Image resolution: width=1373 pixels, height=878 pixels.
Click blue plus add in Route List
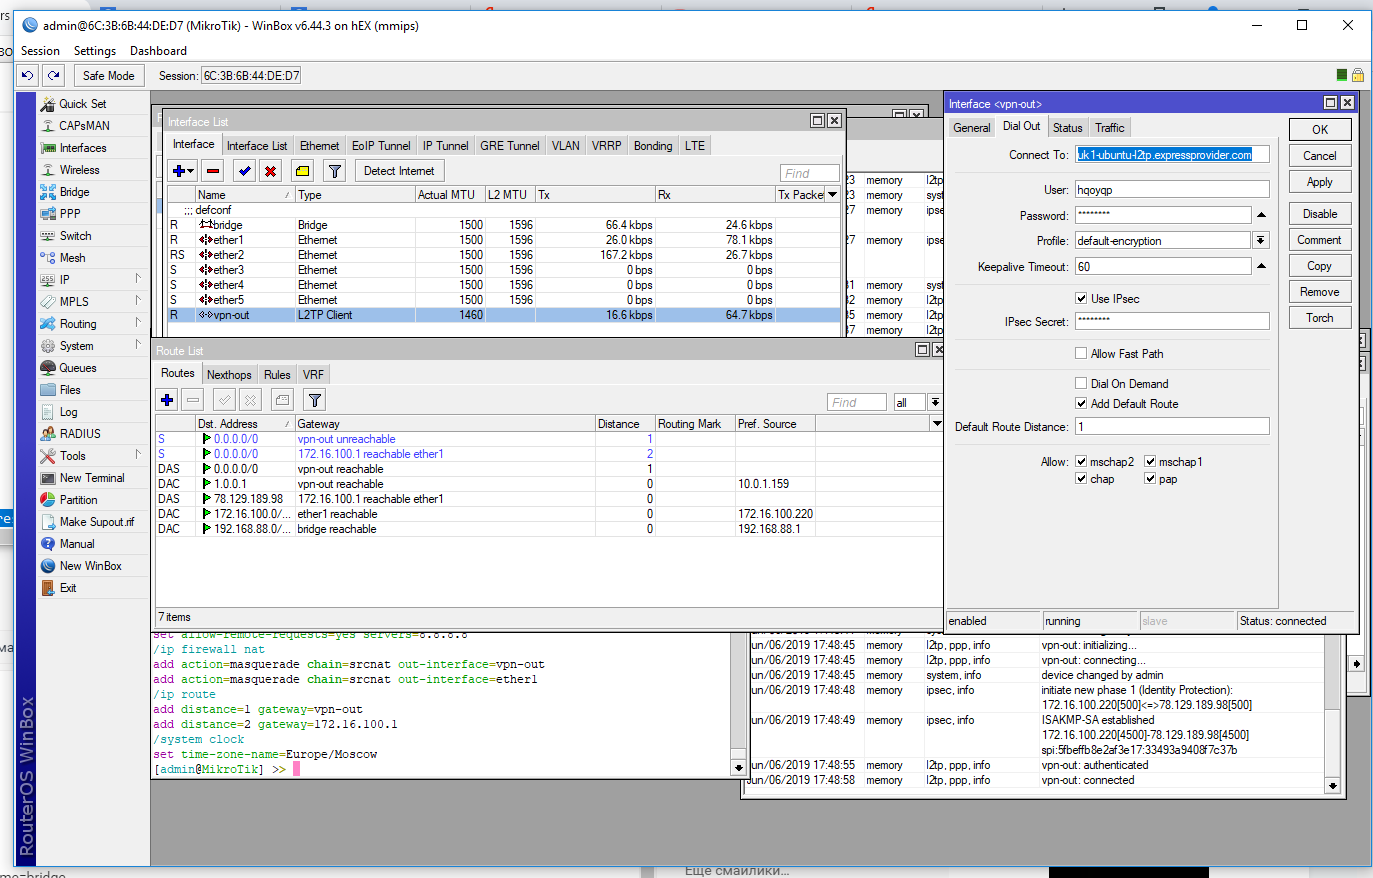167,400
